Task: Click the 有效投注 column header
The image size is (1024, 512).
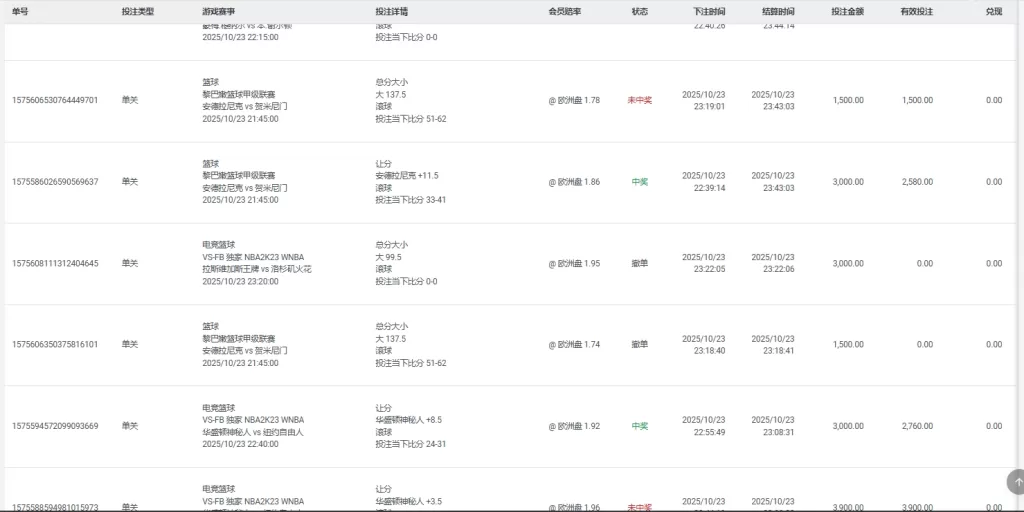Action: [x=916, y=12]
